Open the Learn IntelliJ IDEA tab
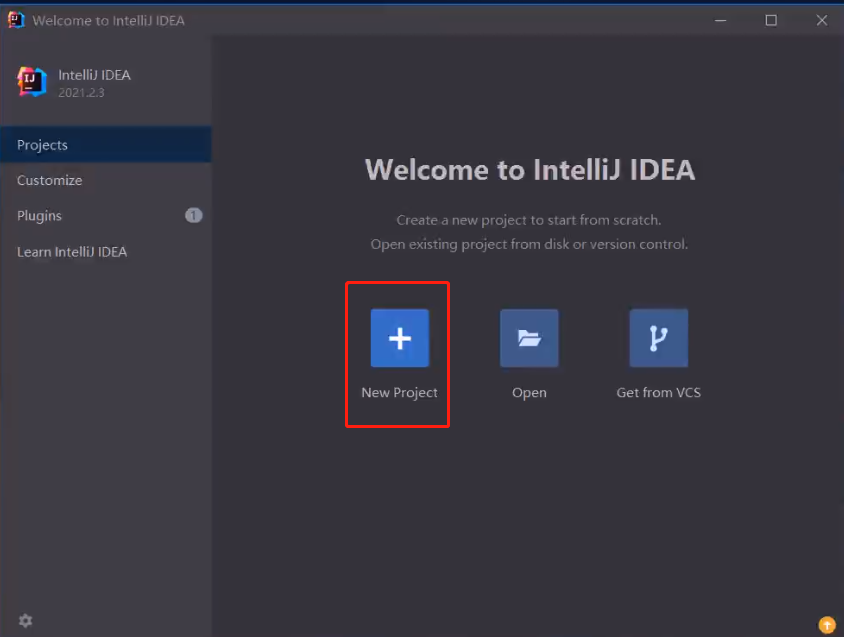The image size is (844, 637). point(106,251)
